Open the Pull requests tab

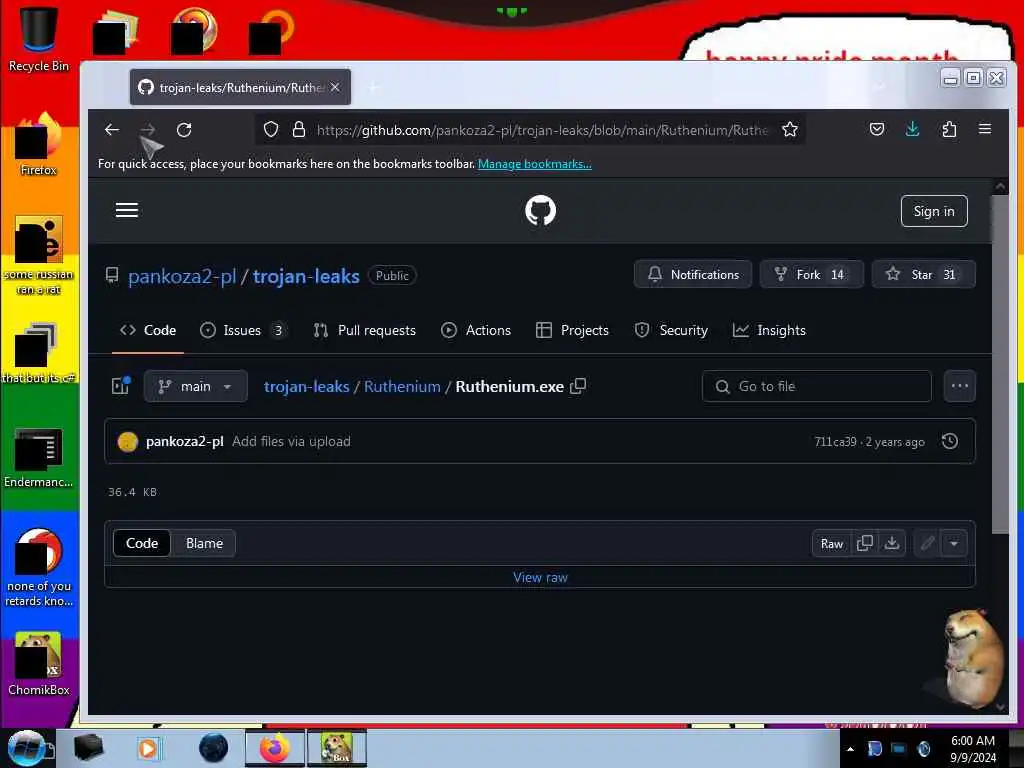tap(364, 330)
